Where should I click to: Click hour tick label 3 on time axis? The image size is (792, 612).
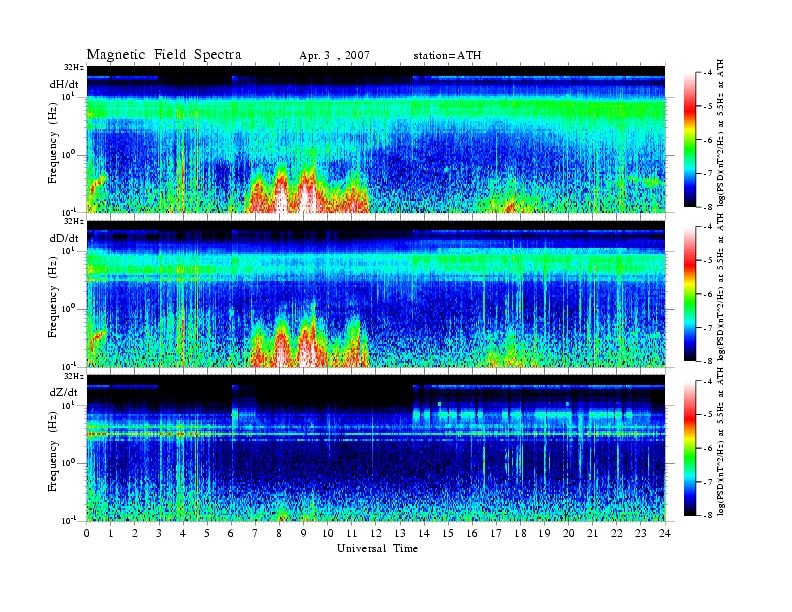pyautogui.click(x=159, y=533)
